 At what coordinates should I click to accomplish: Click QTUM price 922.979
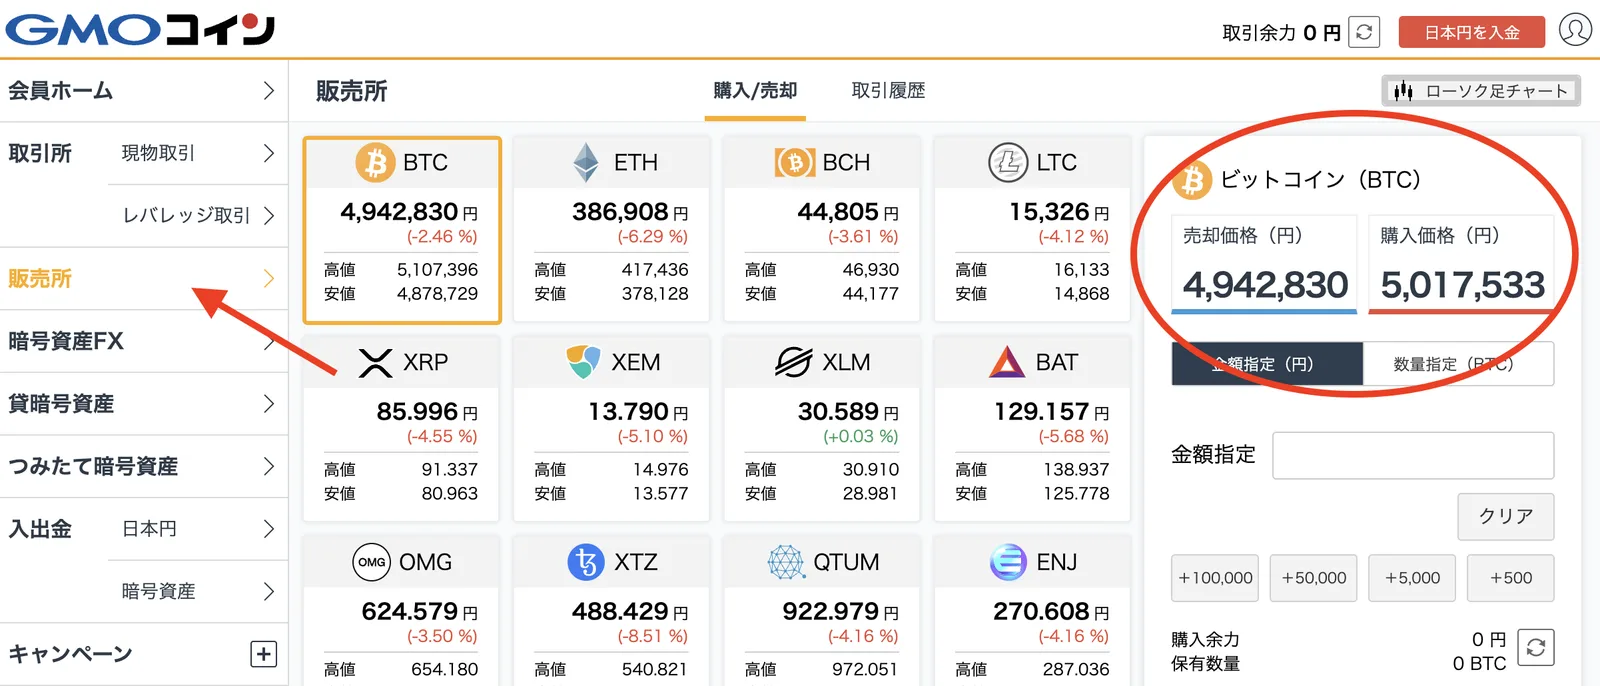(x=831, y=612)
